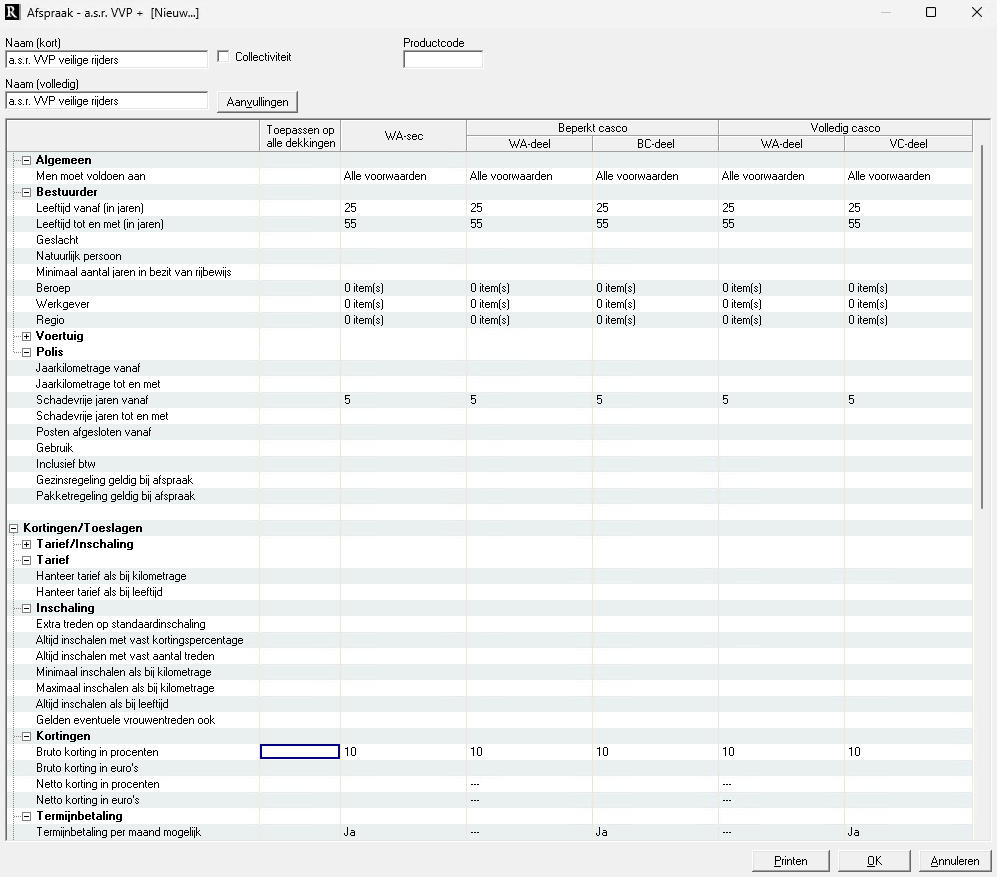
Task: Click WA-sec value 5 for Schadevrije jaren vanaf
Action: point(347,400)
